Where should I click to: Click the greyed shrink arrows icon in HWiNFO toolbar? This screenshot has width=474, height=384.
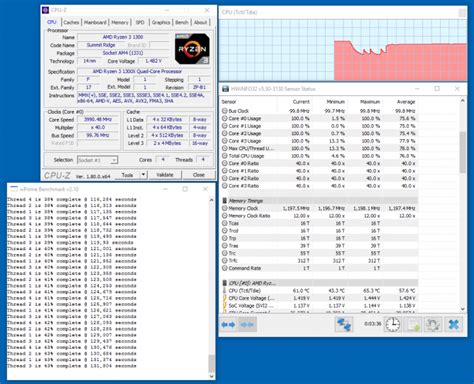tap(247, 324)
